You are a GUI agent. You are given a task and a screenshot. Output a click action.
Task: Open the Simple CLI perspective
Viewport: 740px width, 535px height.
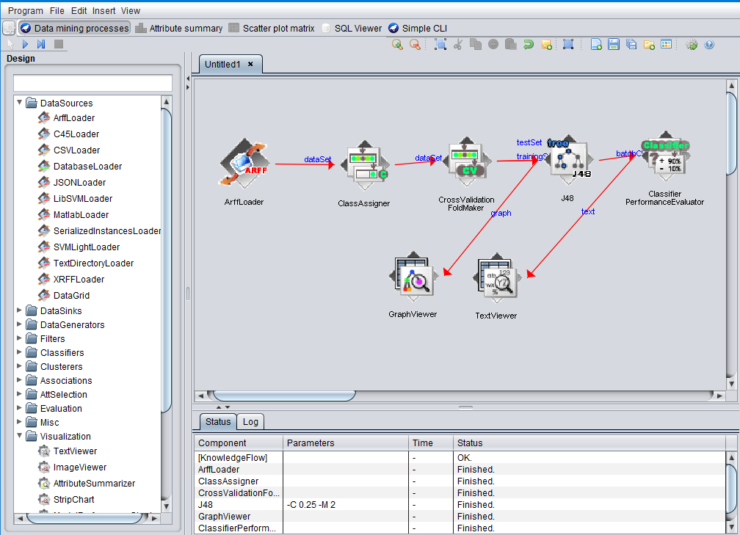point(417,28)
